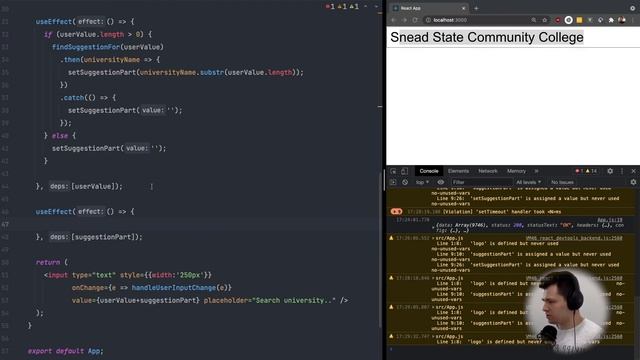Open a new browser tab with plus
640x360 pixels.
[476, 8]
